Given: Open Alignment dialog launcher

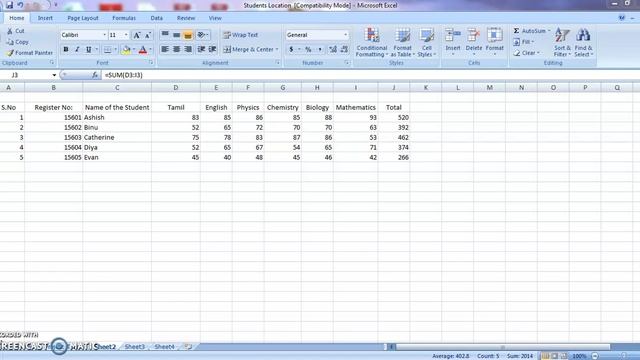Looking at the screenshot, I should (x=278, y=63).
